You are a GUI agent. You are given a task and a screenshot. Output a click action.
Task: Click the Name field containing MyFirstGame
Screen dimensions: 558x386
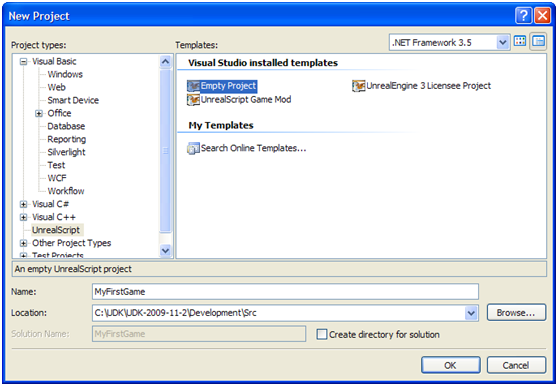point(285,292)
